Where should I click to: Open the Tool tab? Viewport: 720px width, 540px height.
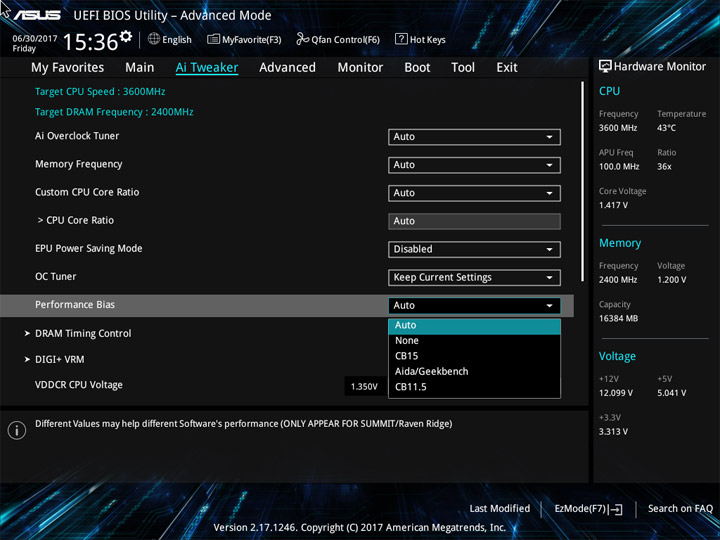tap(463, 68)
